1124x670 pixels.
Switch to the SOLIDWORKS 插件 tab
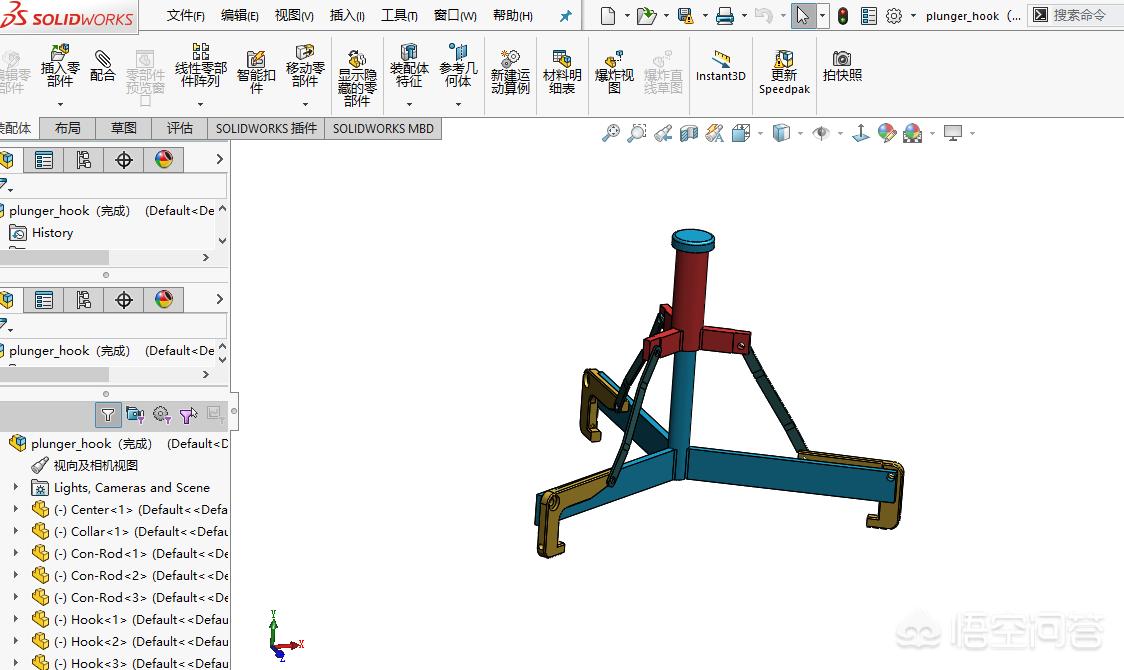(x=266, y=128)
